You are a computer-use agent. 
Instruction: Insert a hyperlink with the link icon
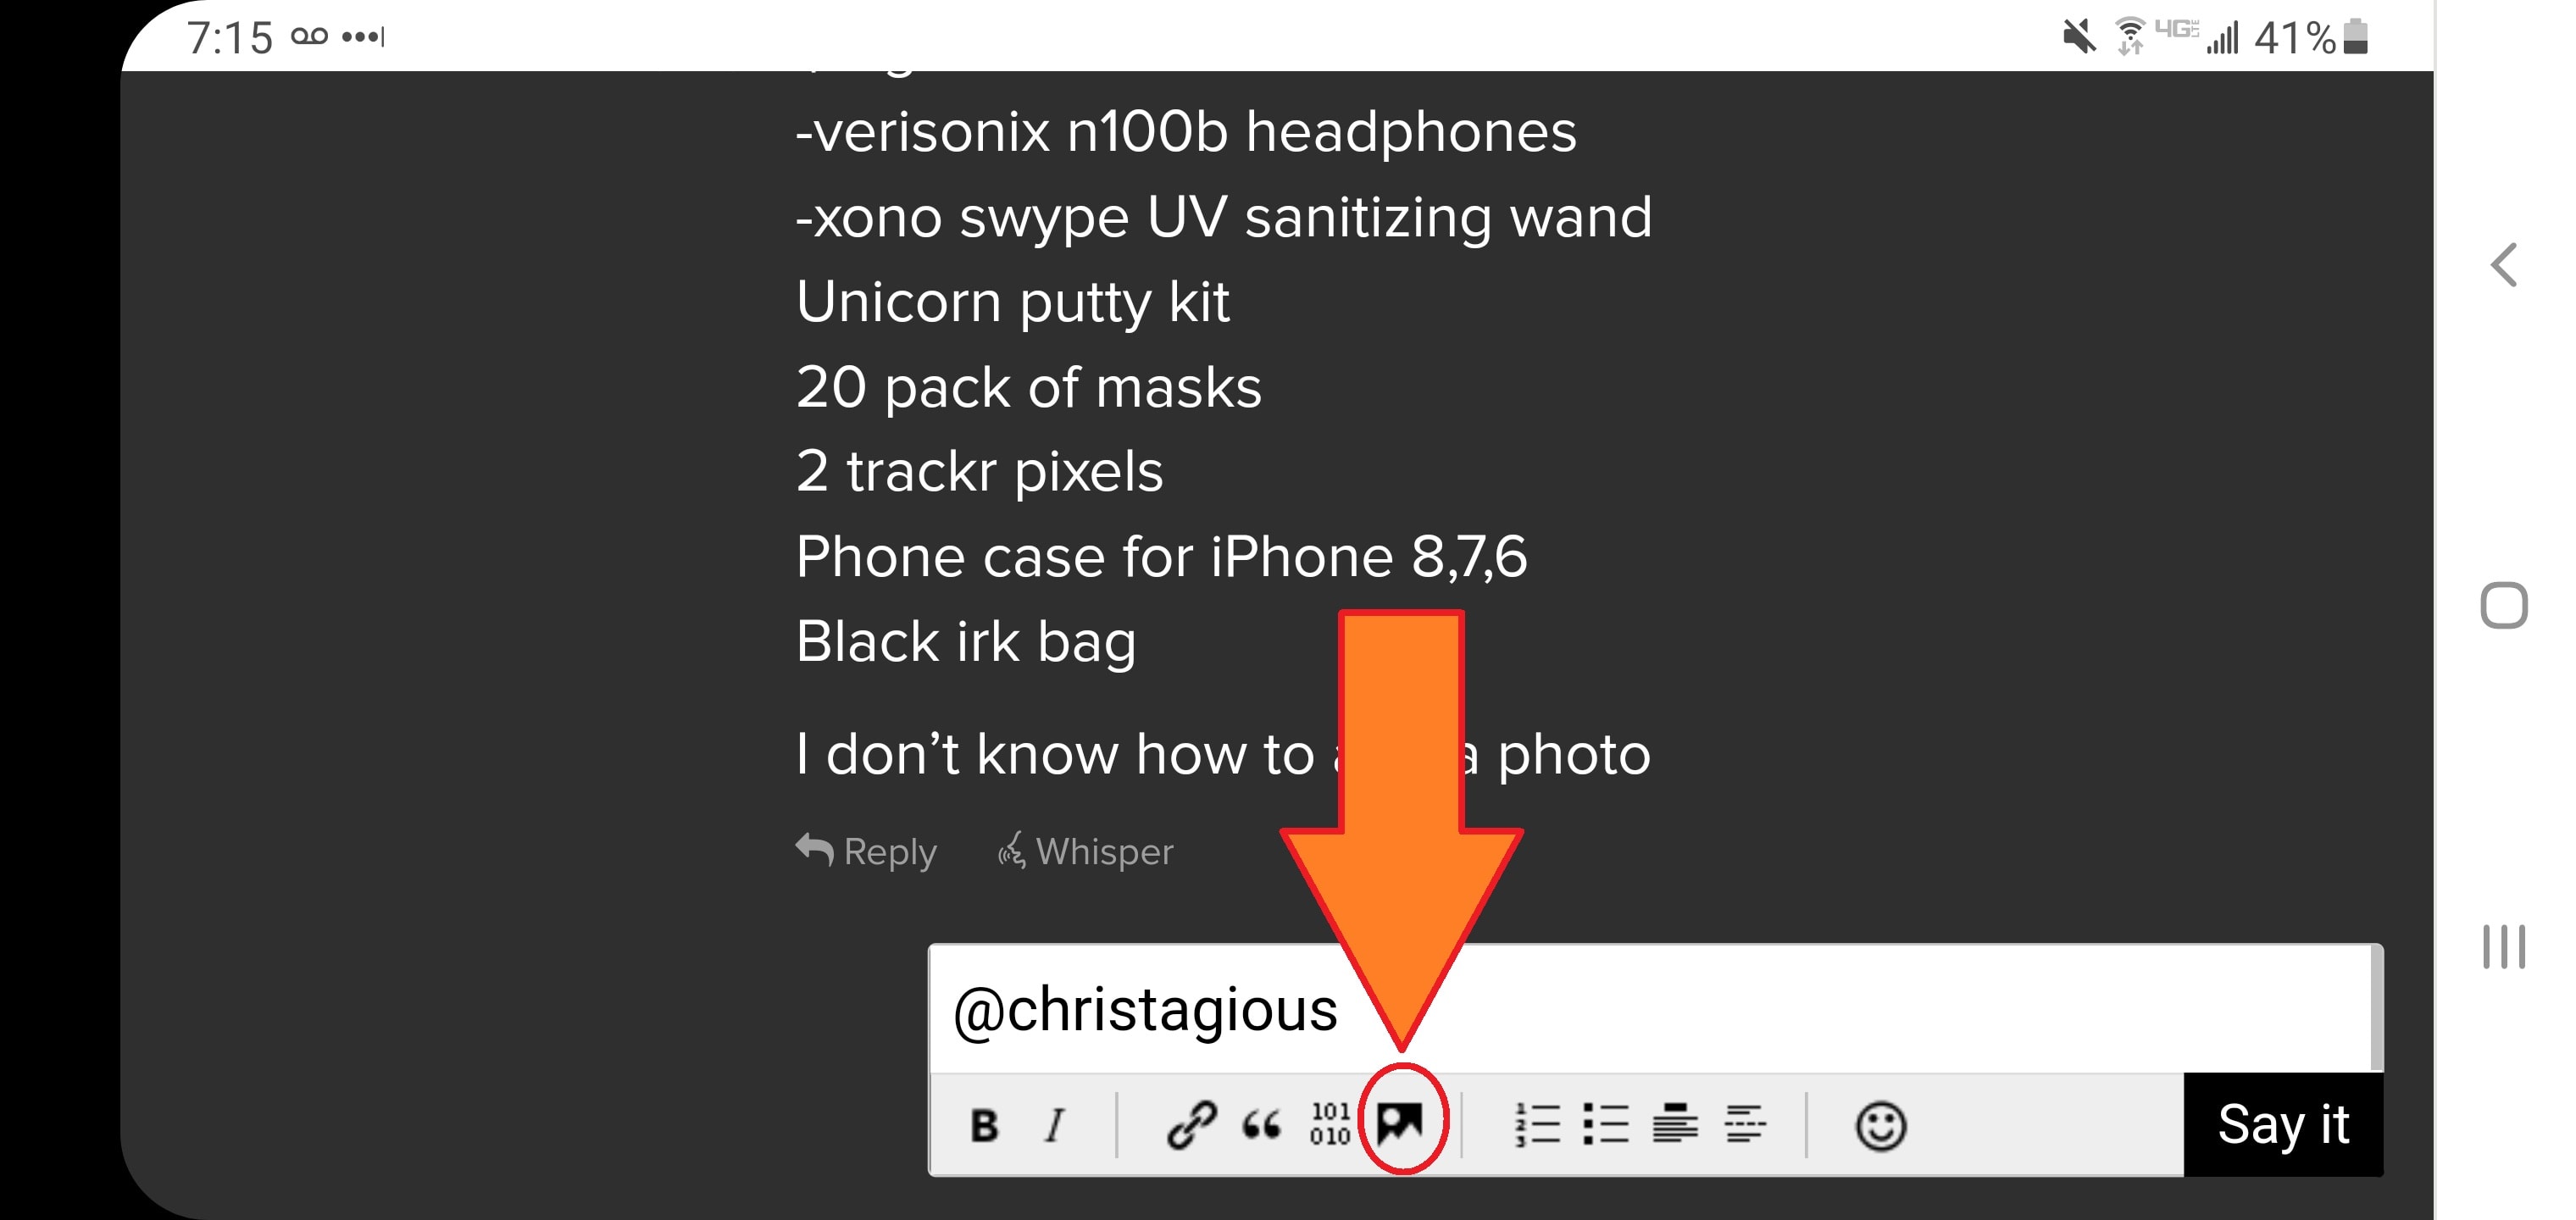point(1191,1125)
